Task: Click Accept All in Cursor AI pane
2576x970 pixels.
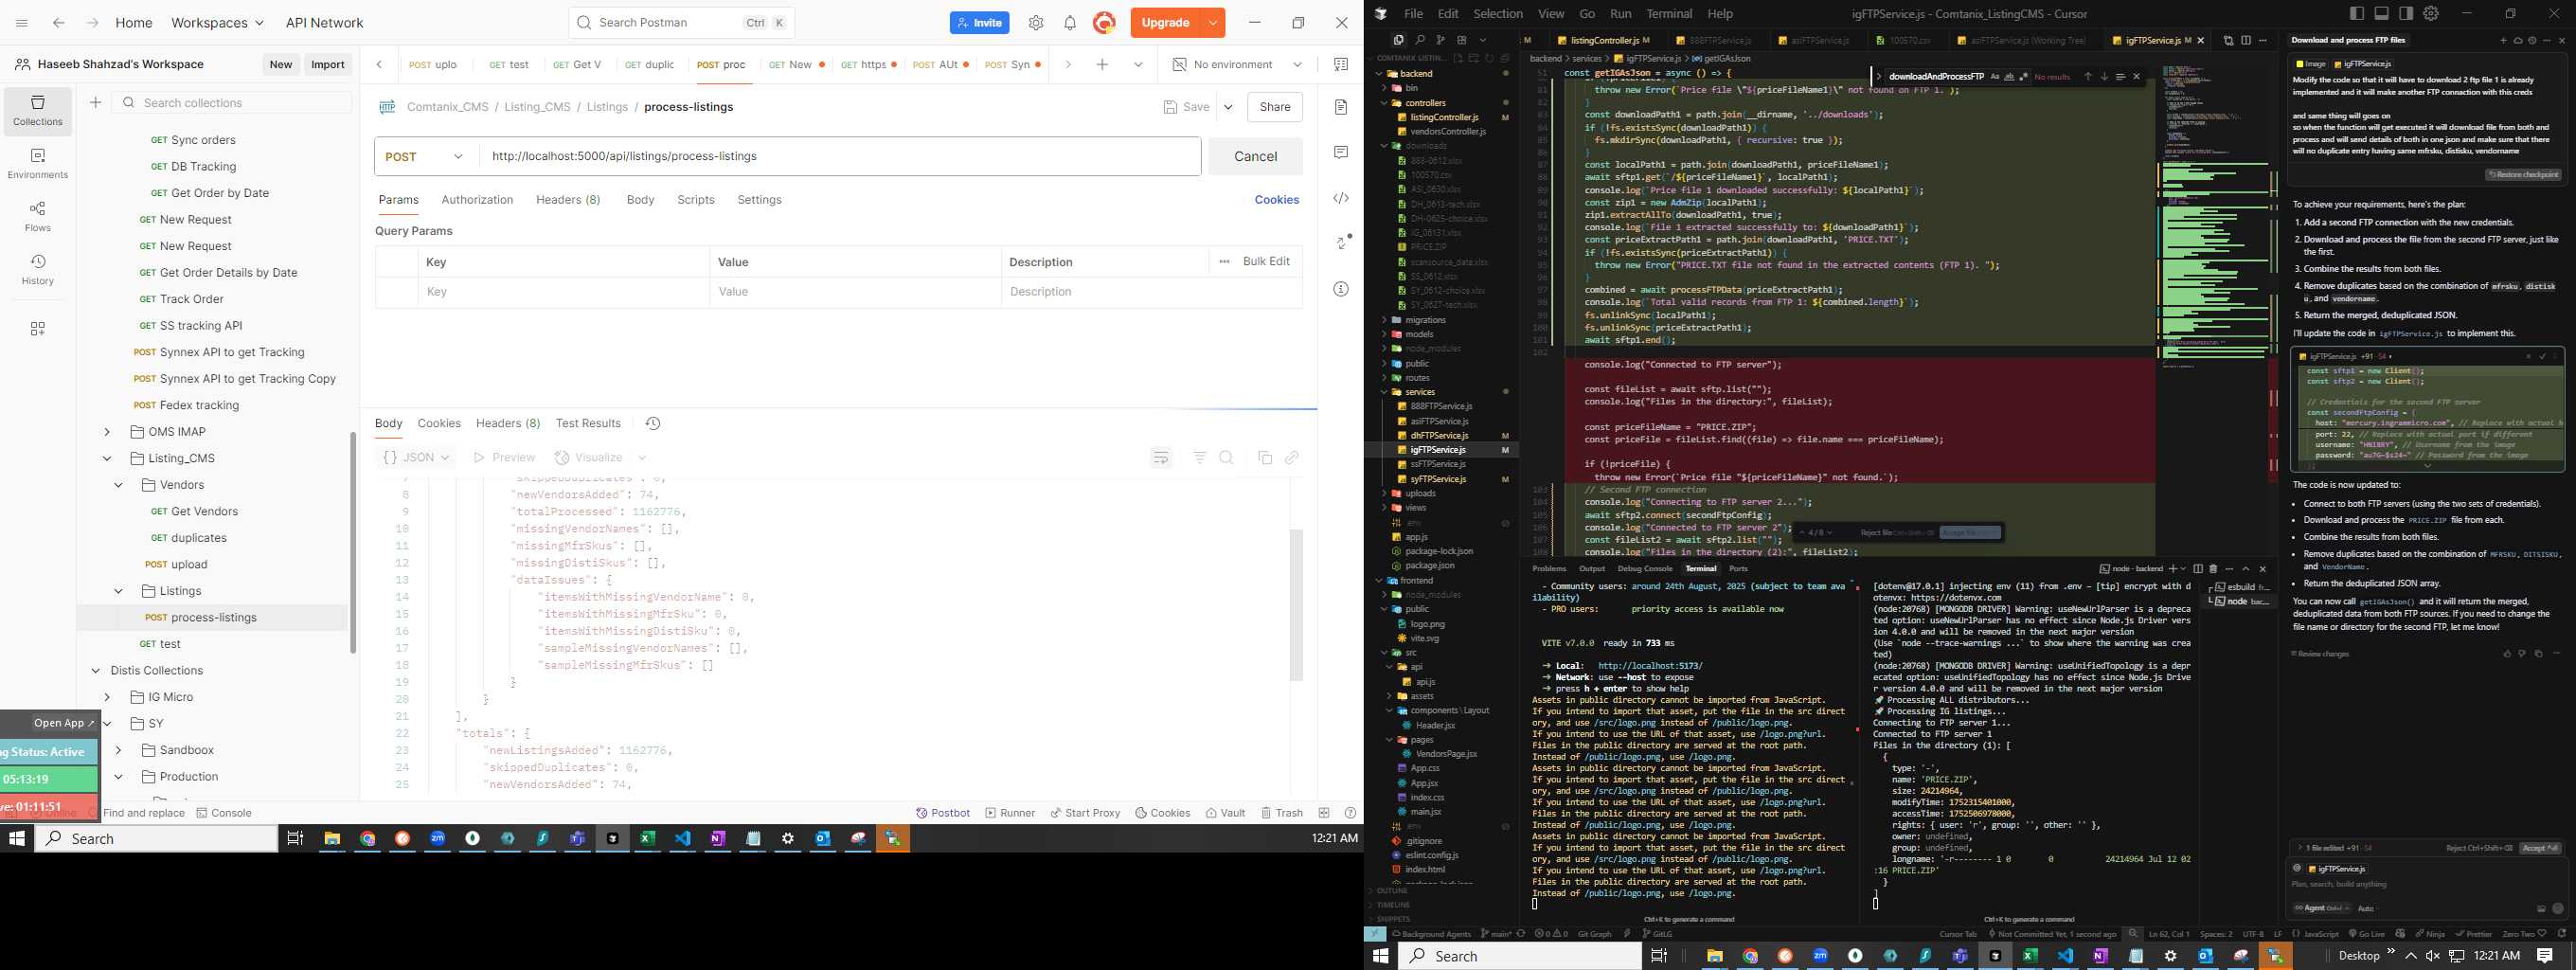Action: [2540, 847]
